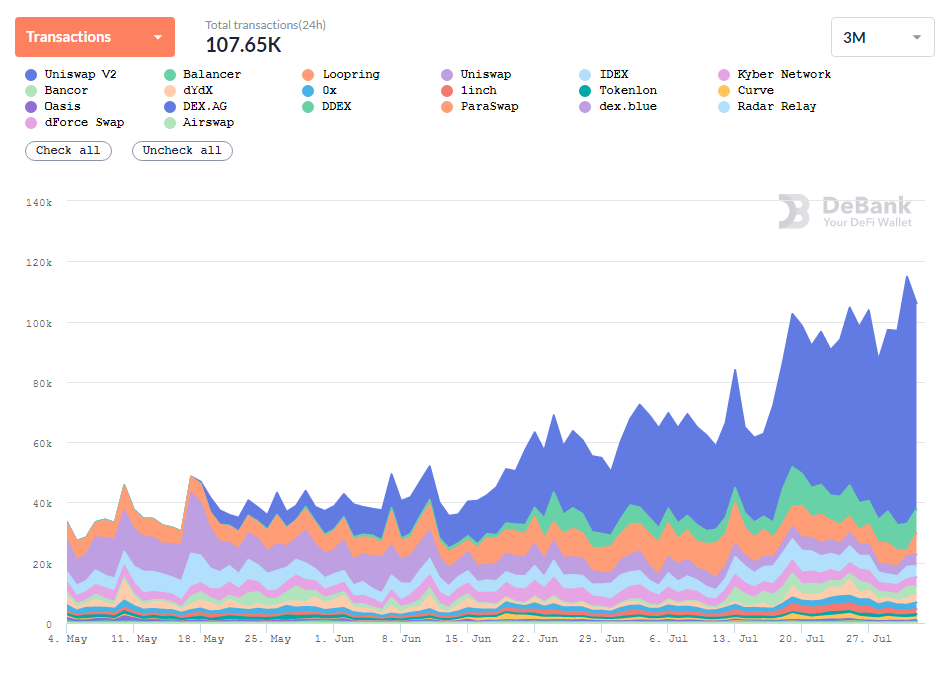The image size is (950, 679).
Task: Click the 60k y-axis label
Action: tap(42, 443)
